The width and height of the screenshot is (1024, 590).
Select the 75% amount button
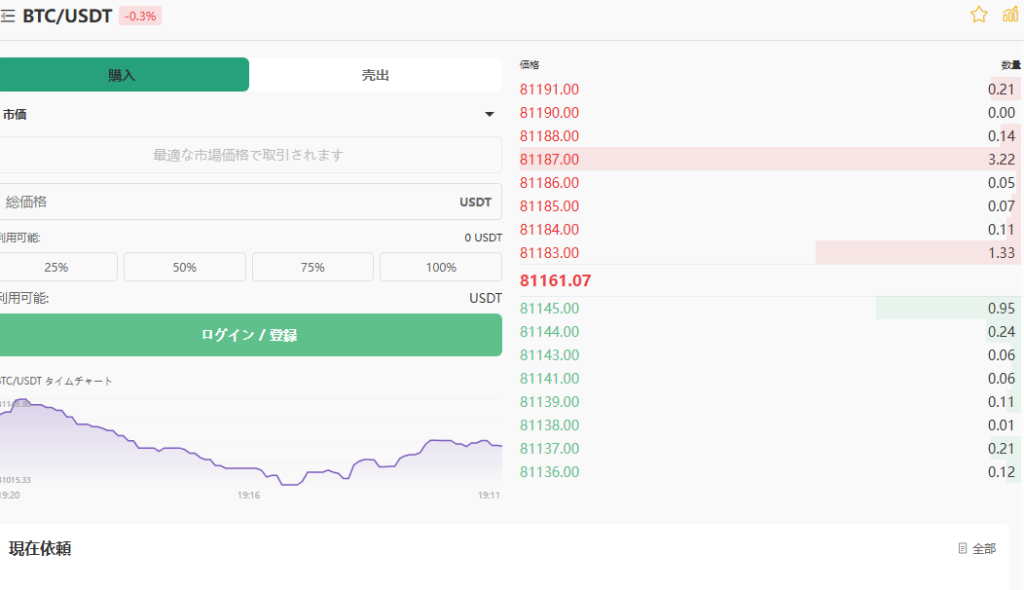point(313,267)
